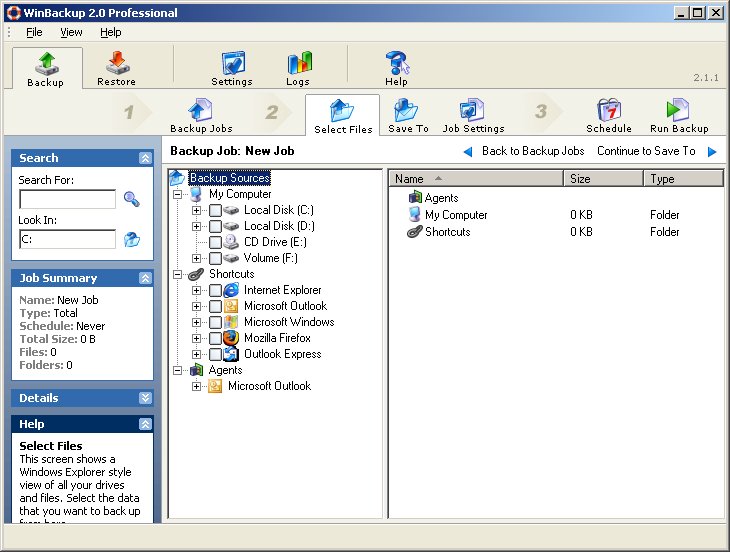This screenshot has width=730, height=552.
Task: Collapse the Shortcuts tree node
Action: coord(178,274)
